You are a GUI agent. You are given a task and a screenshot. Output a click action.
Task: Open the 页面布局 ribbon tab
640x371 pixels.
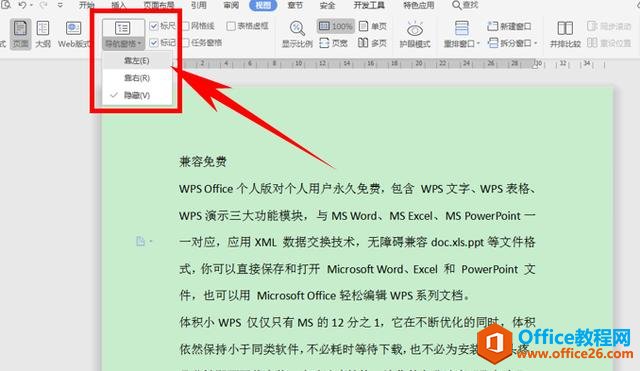pos(159,5)
